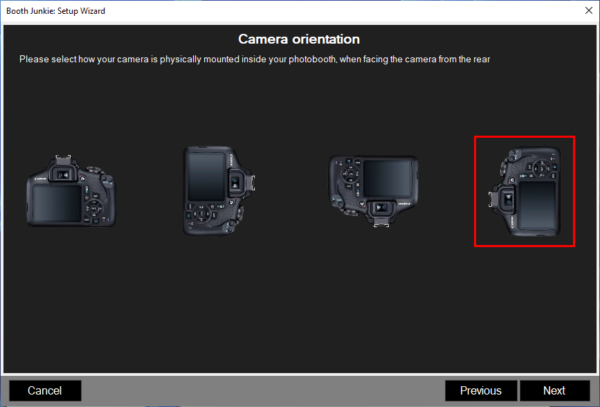Click the LCD screen of the upright camera

55,203
